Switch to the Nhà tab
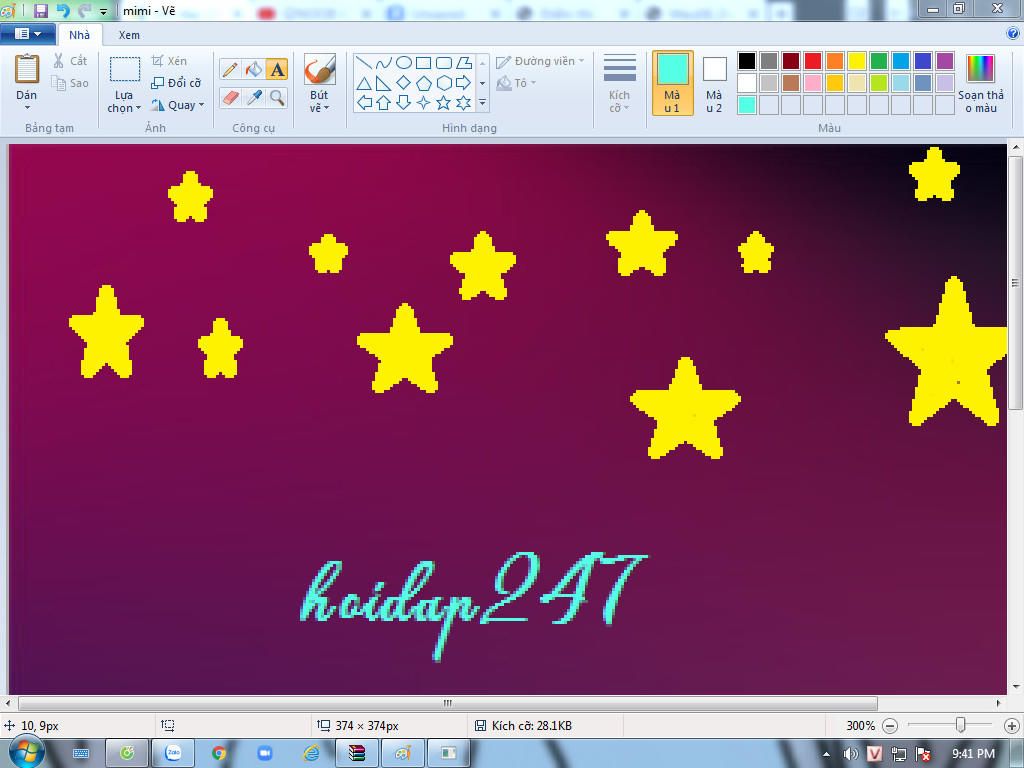This screenshot has width=1024, height=768. 80,35
